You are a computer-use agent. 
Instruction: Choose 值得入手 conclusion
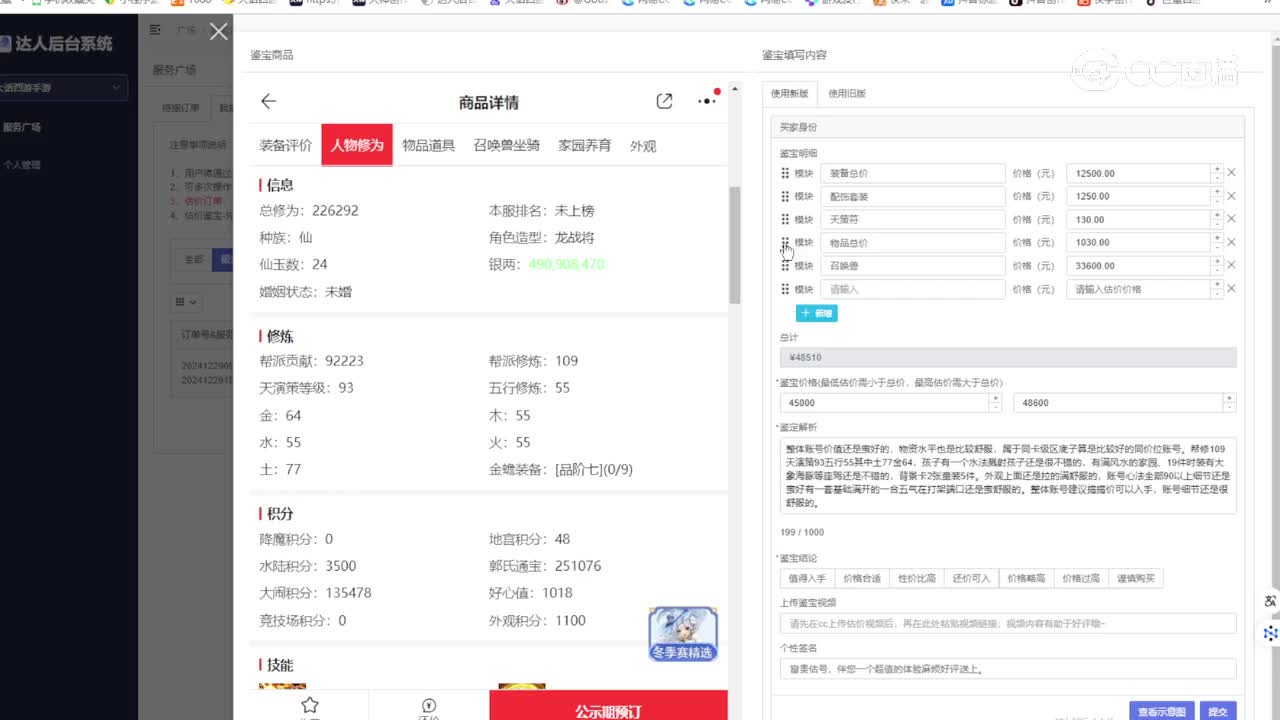(x=807, y=578)
